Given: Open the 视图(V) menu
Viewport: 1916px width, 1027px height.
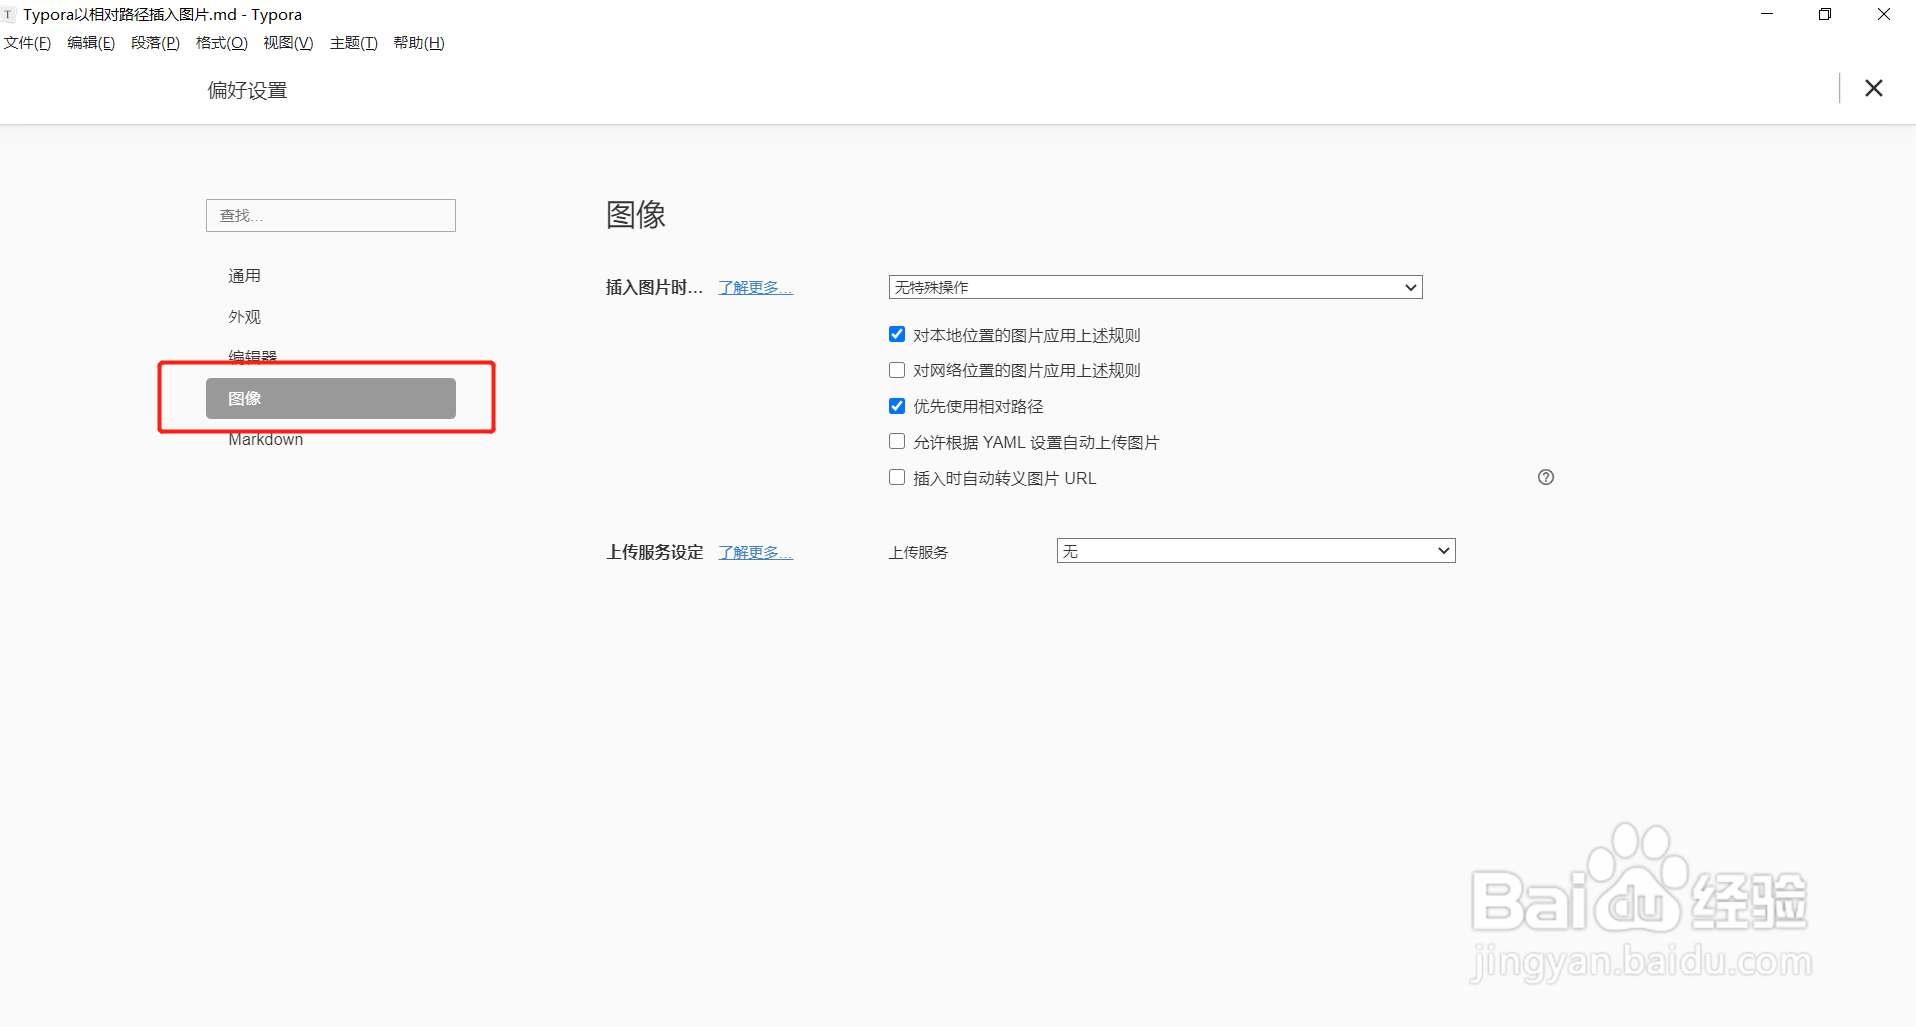Looking at the screenshot, I should coord(288,43).
